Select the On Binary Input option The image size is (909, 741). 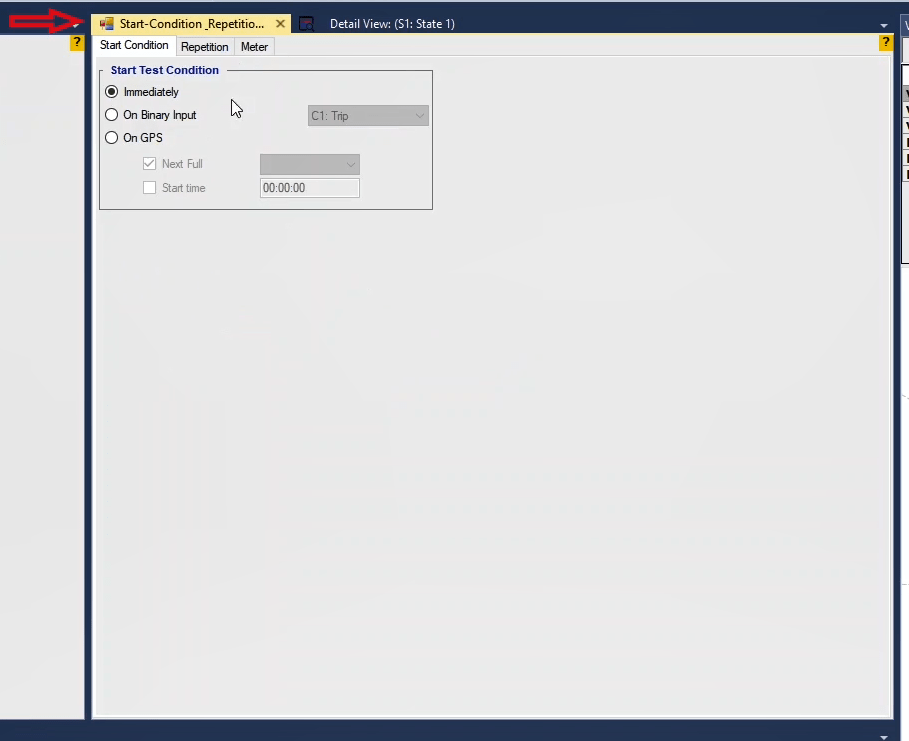tap(112, 115)
